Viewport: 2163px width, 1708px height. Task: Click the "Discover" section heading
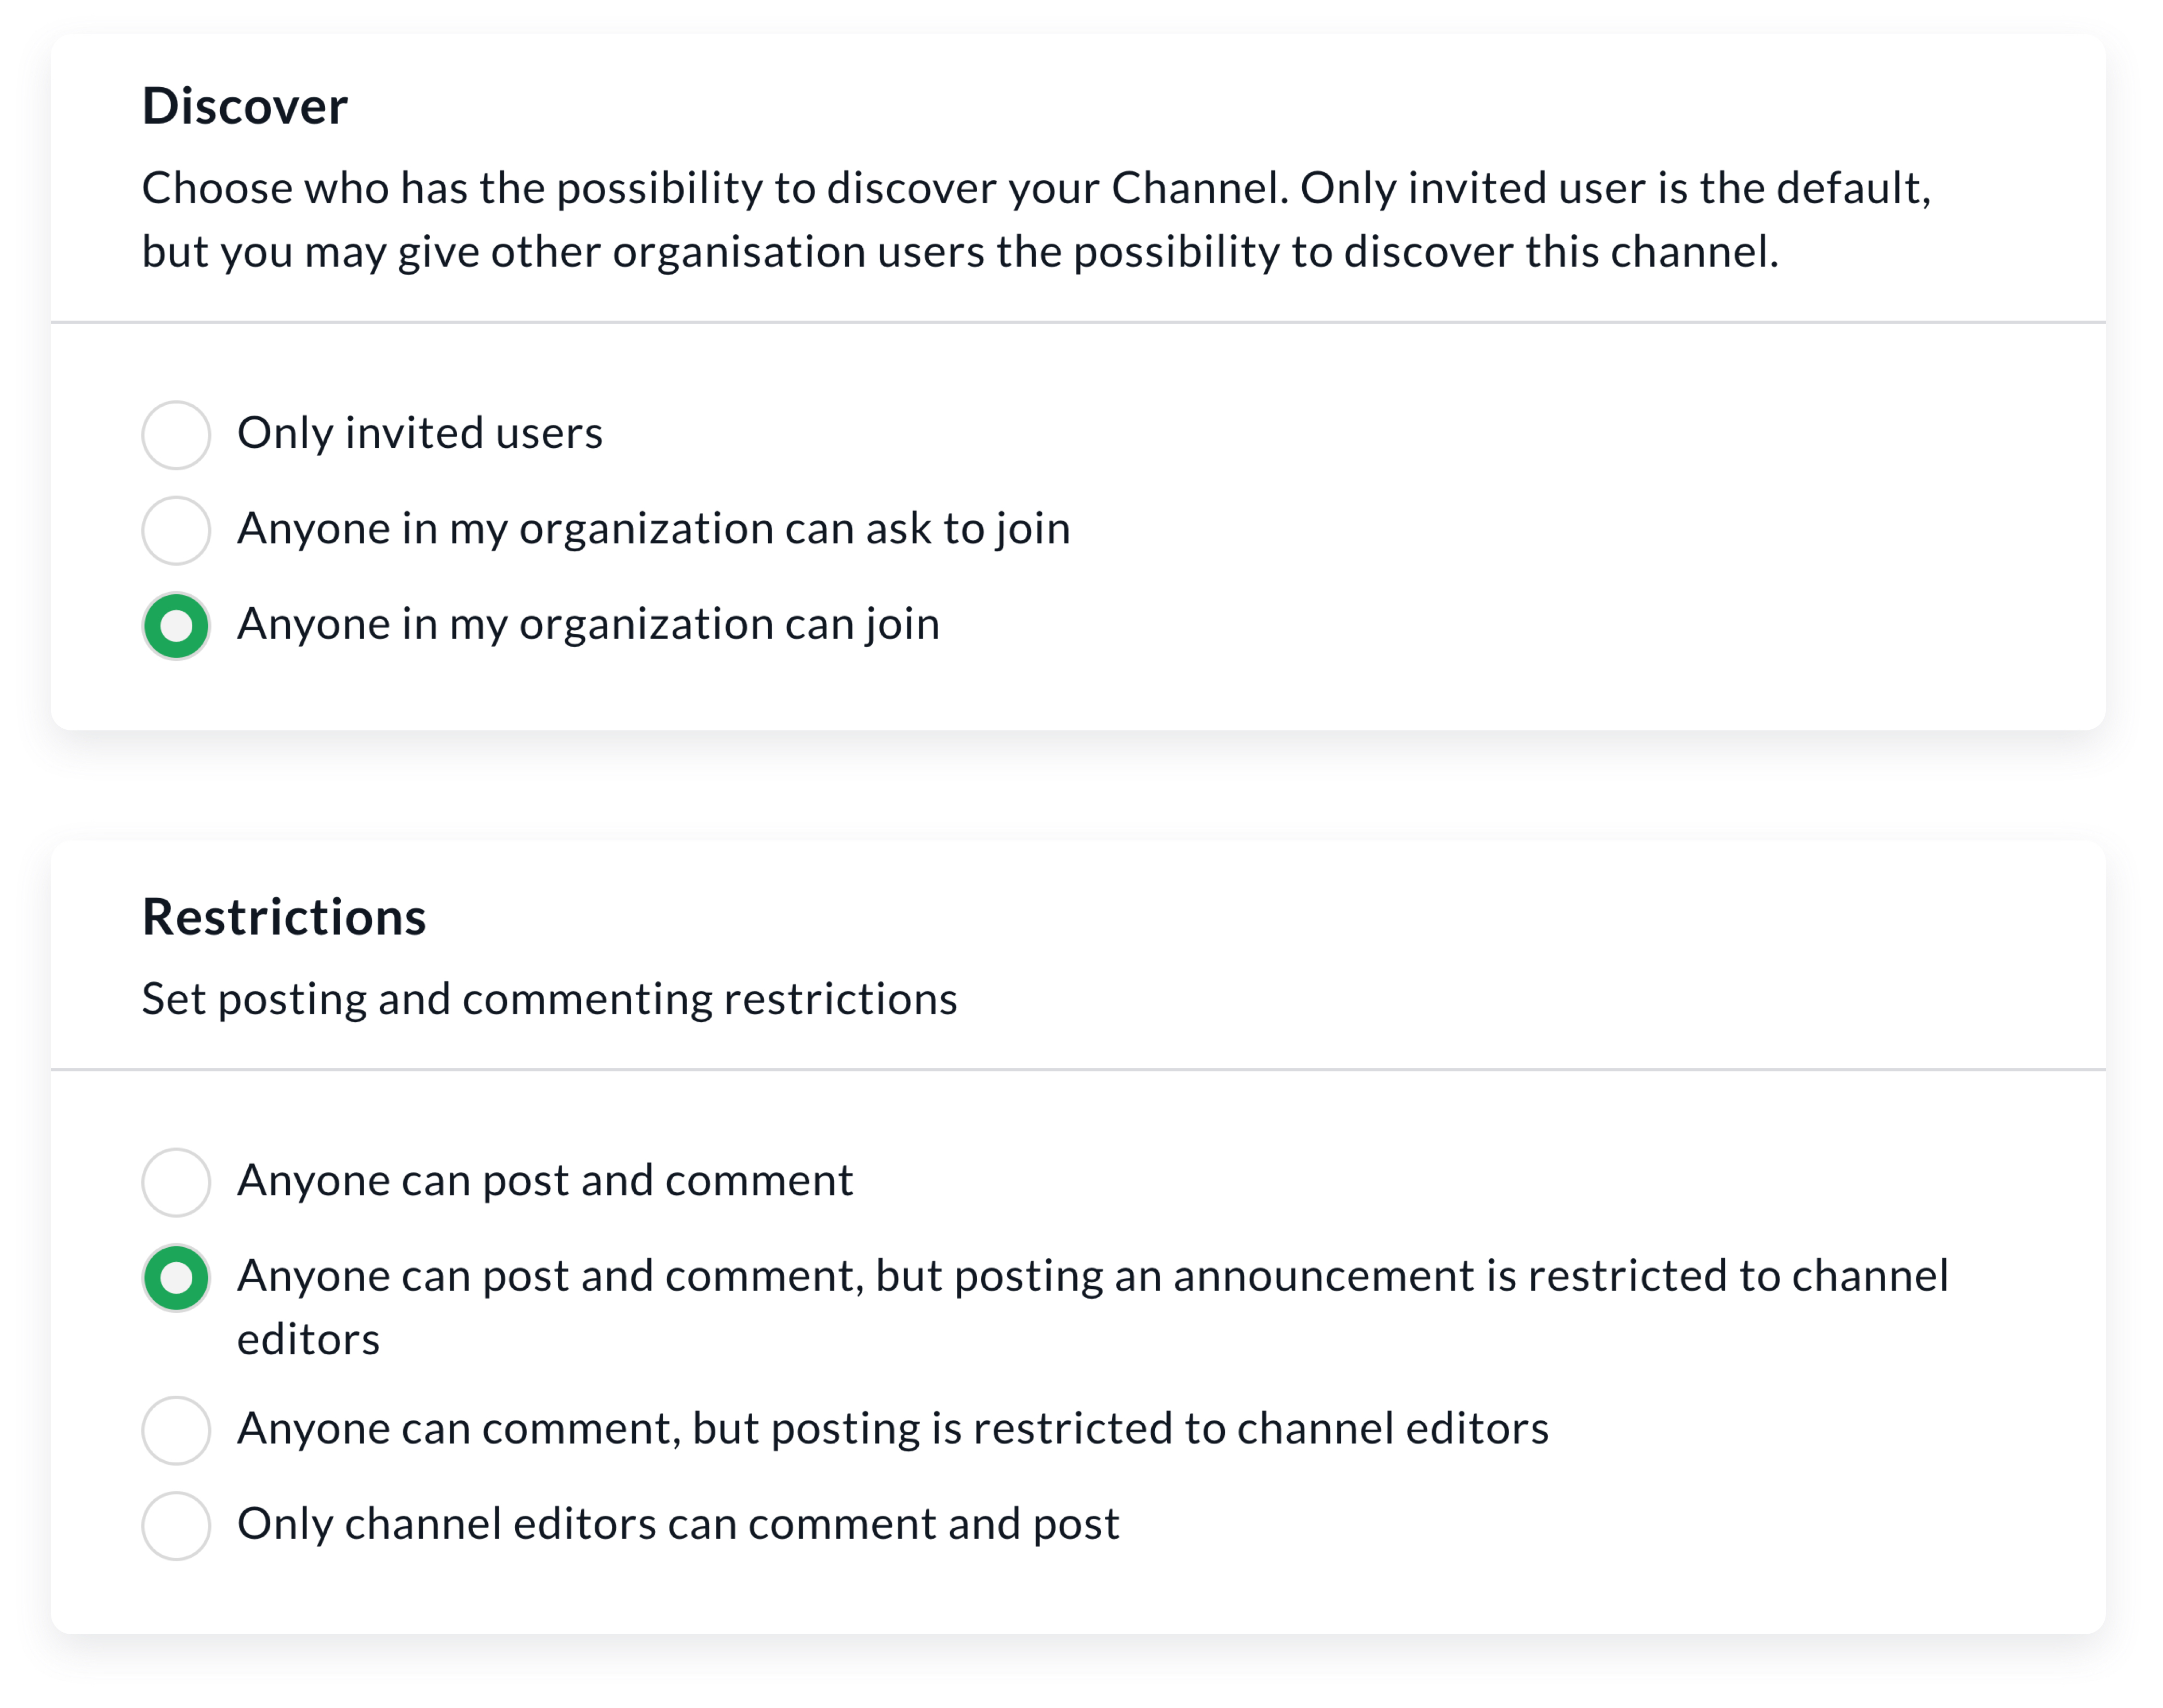tap(245, 106)
